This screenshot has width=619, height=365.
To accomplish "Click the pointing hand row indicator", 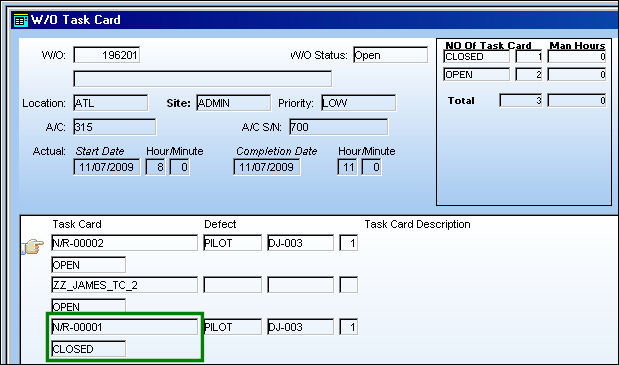I will pos(32,246).
